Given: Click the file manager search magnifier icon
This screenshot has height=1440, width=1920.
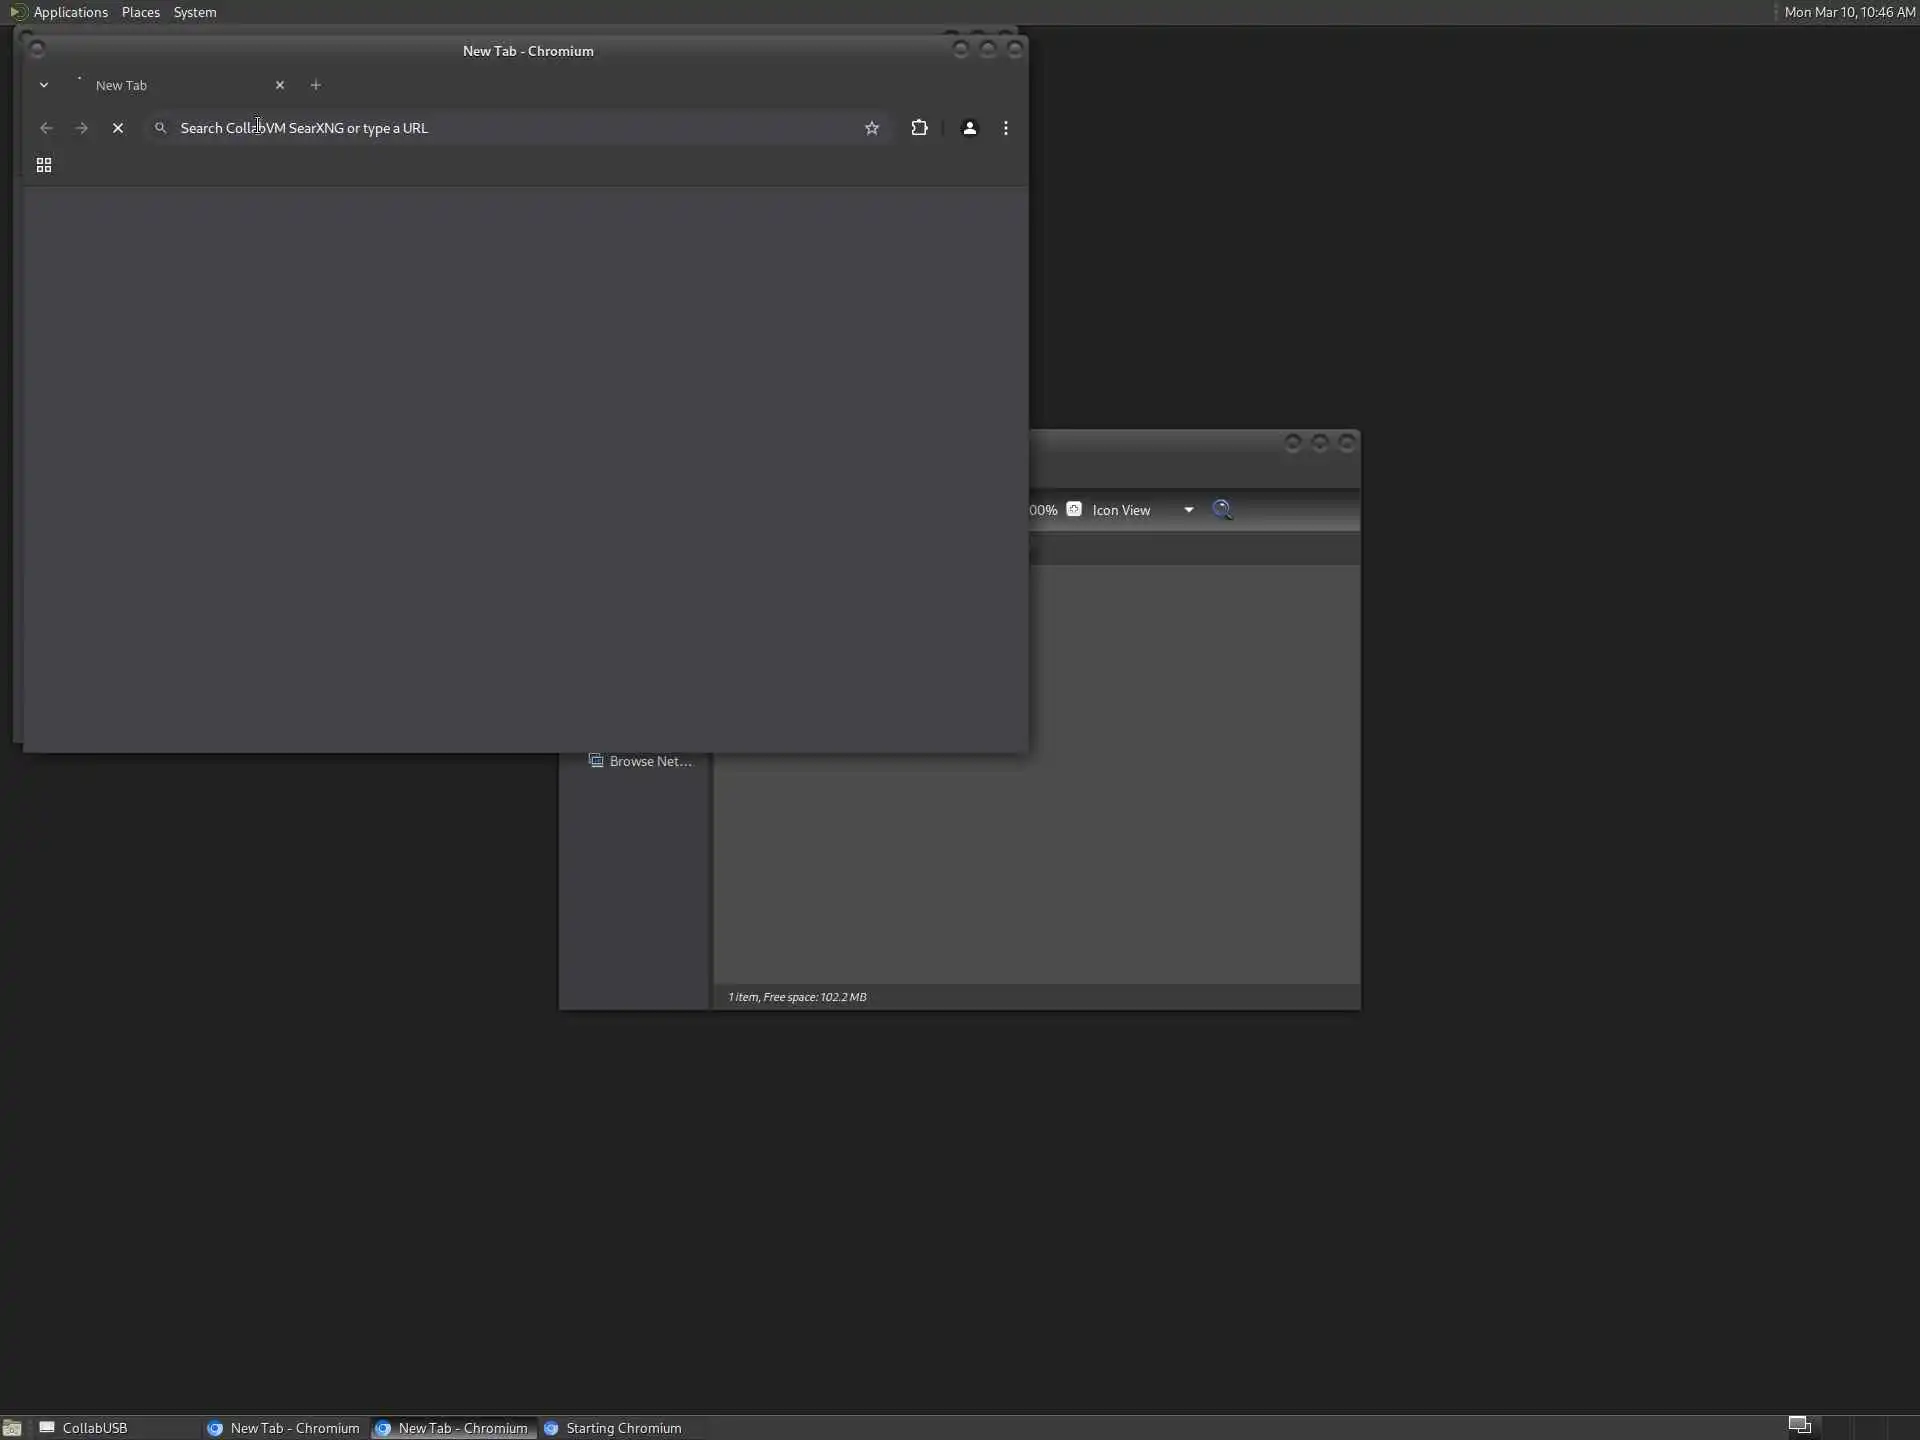Looking at the screenshot, I should (x=1222, y=510).
